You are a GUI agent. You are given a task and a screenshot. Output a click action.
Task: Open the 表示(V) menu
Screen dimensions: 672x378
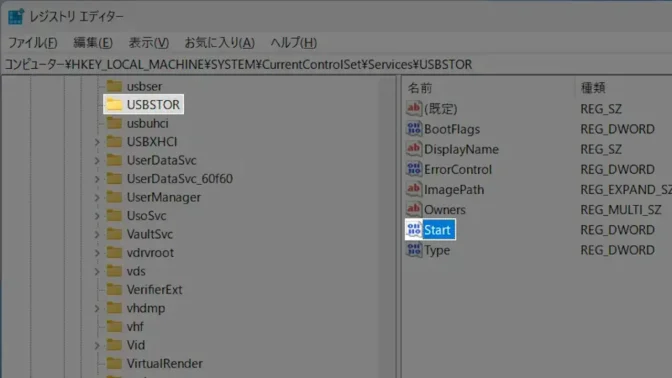coord(149,43)
